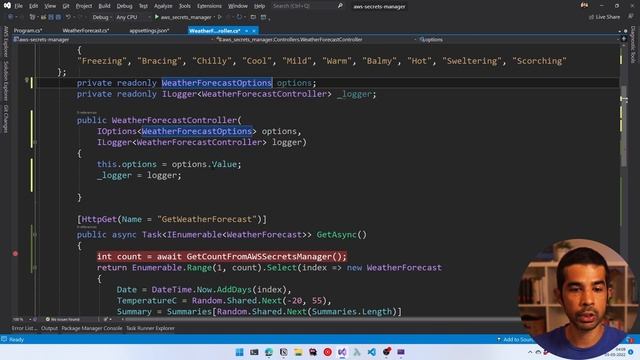Open the Analyze menu
640x360 pixels.
pos(163,6)
